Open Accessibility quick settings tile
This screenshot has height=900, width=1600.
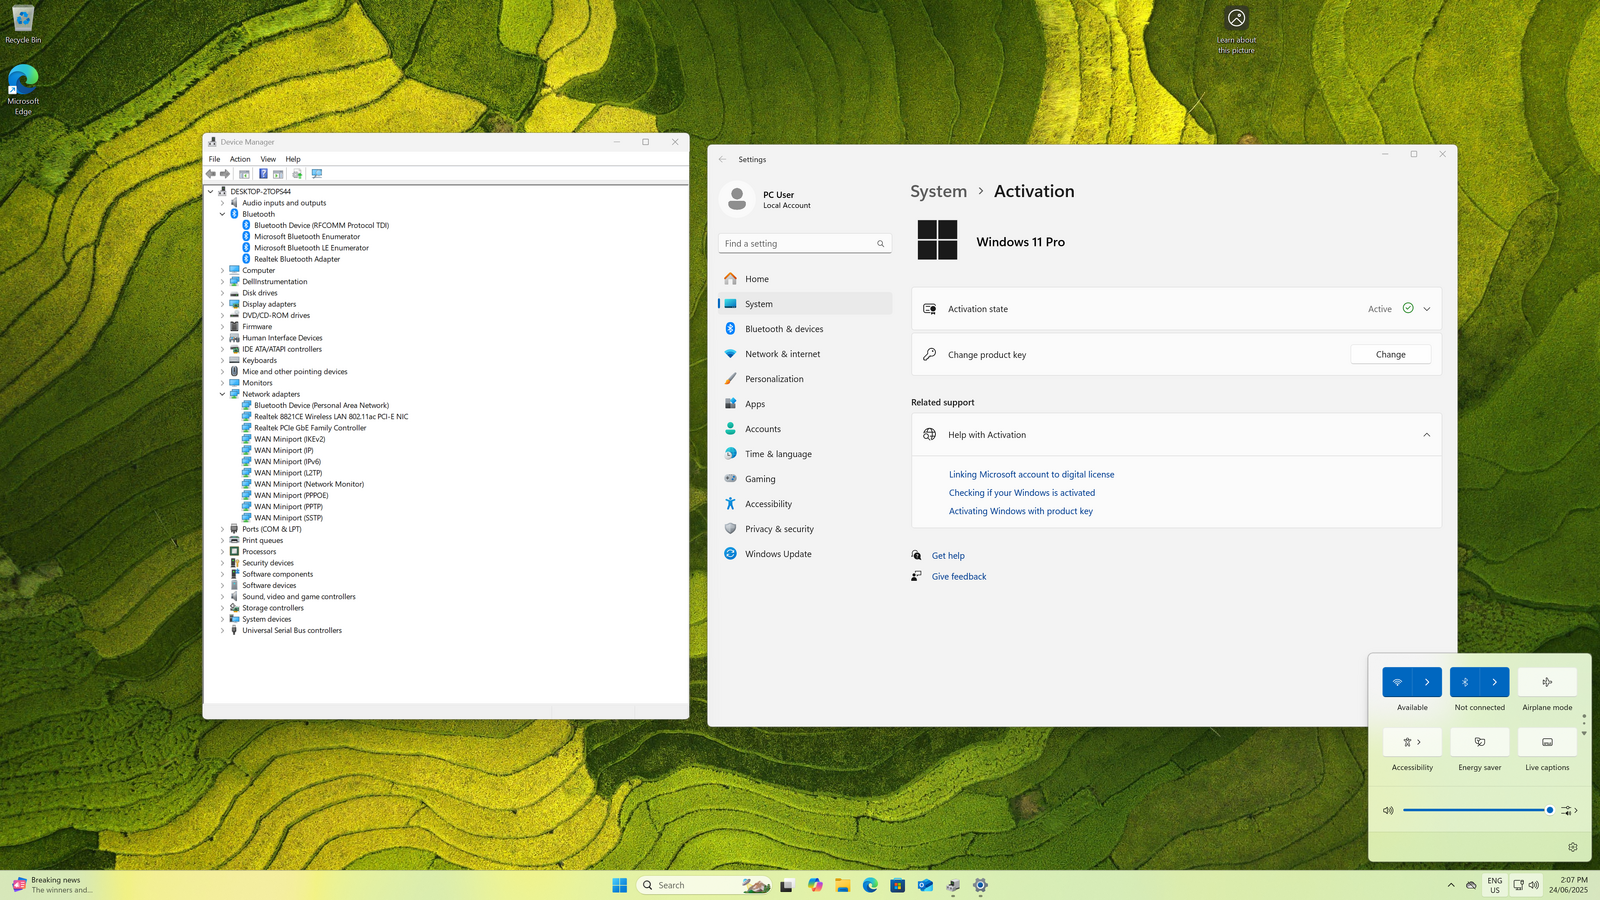1412,742
